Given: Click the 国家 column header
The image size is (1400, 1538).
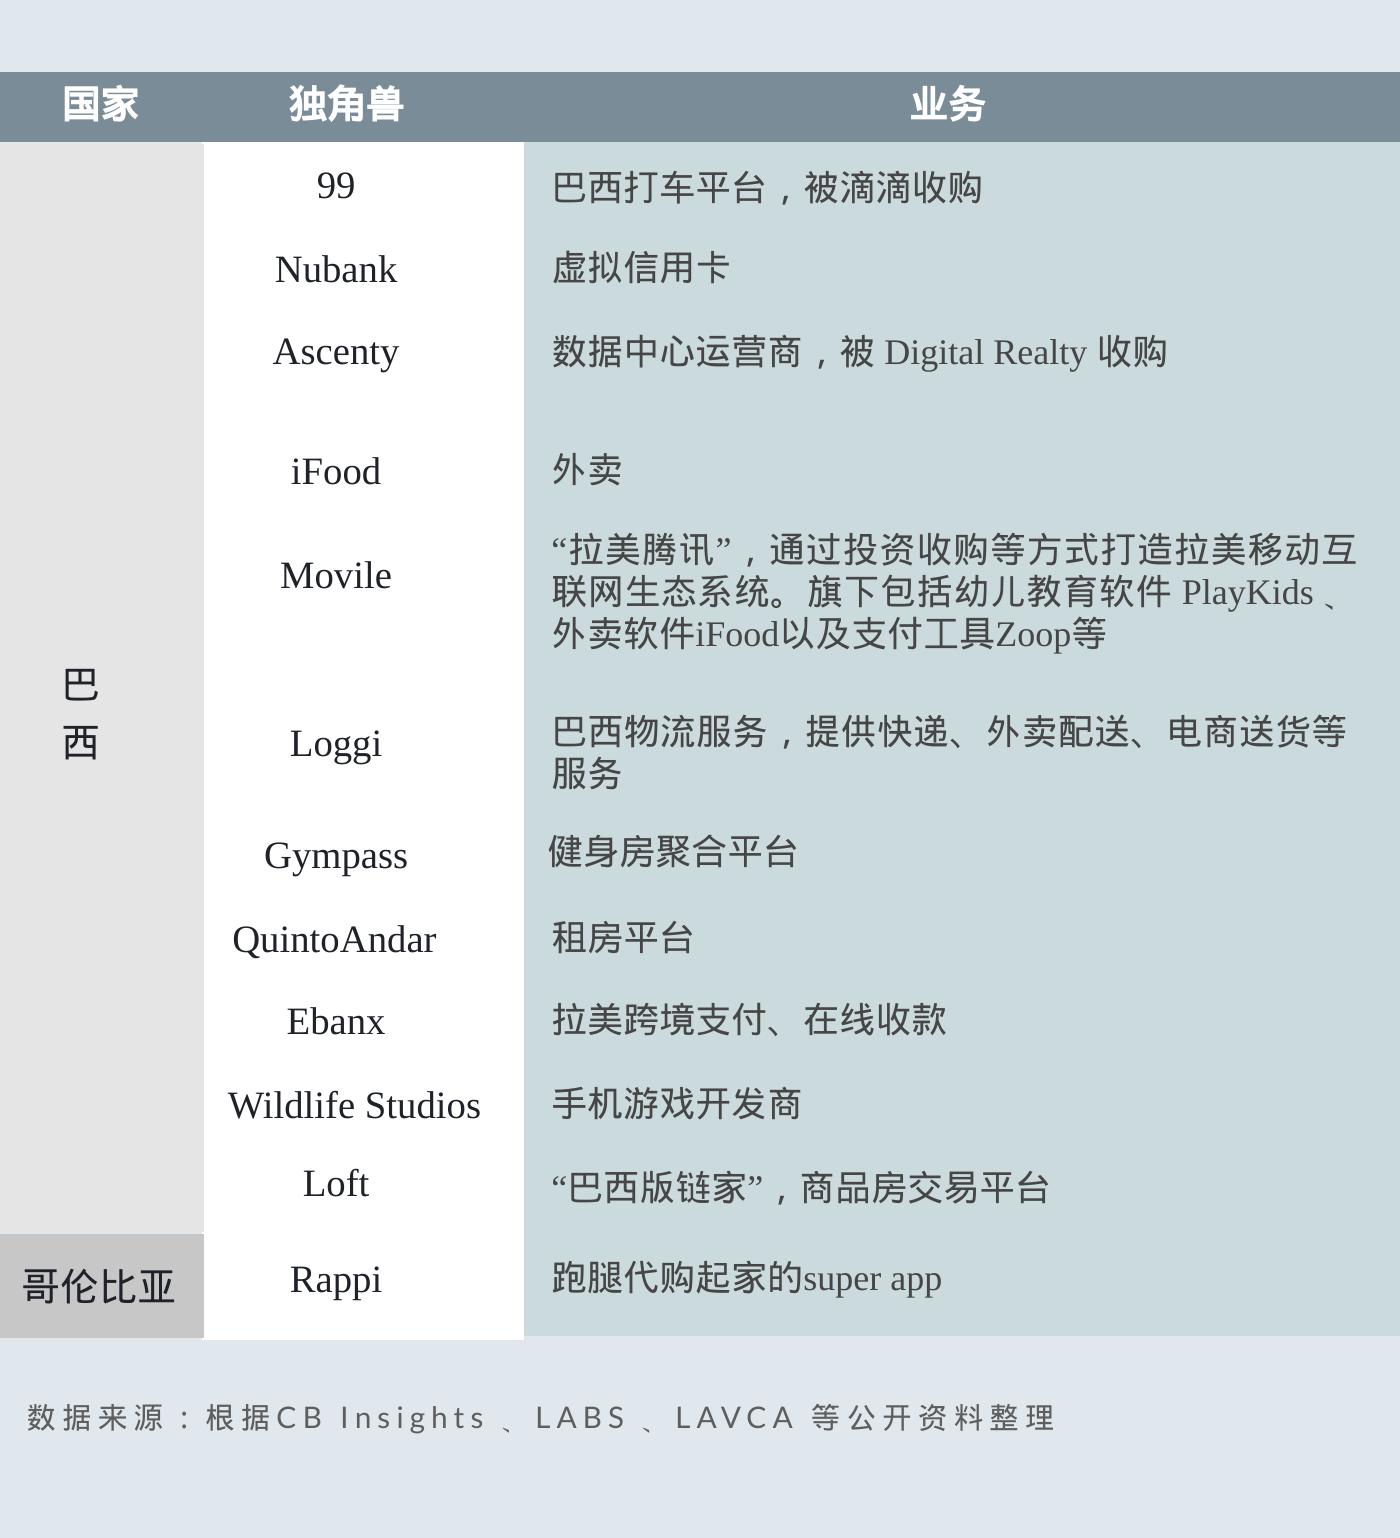Looking at the screenshot, I should [x=99, y=104].
